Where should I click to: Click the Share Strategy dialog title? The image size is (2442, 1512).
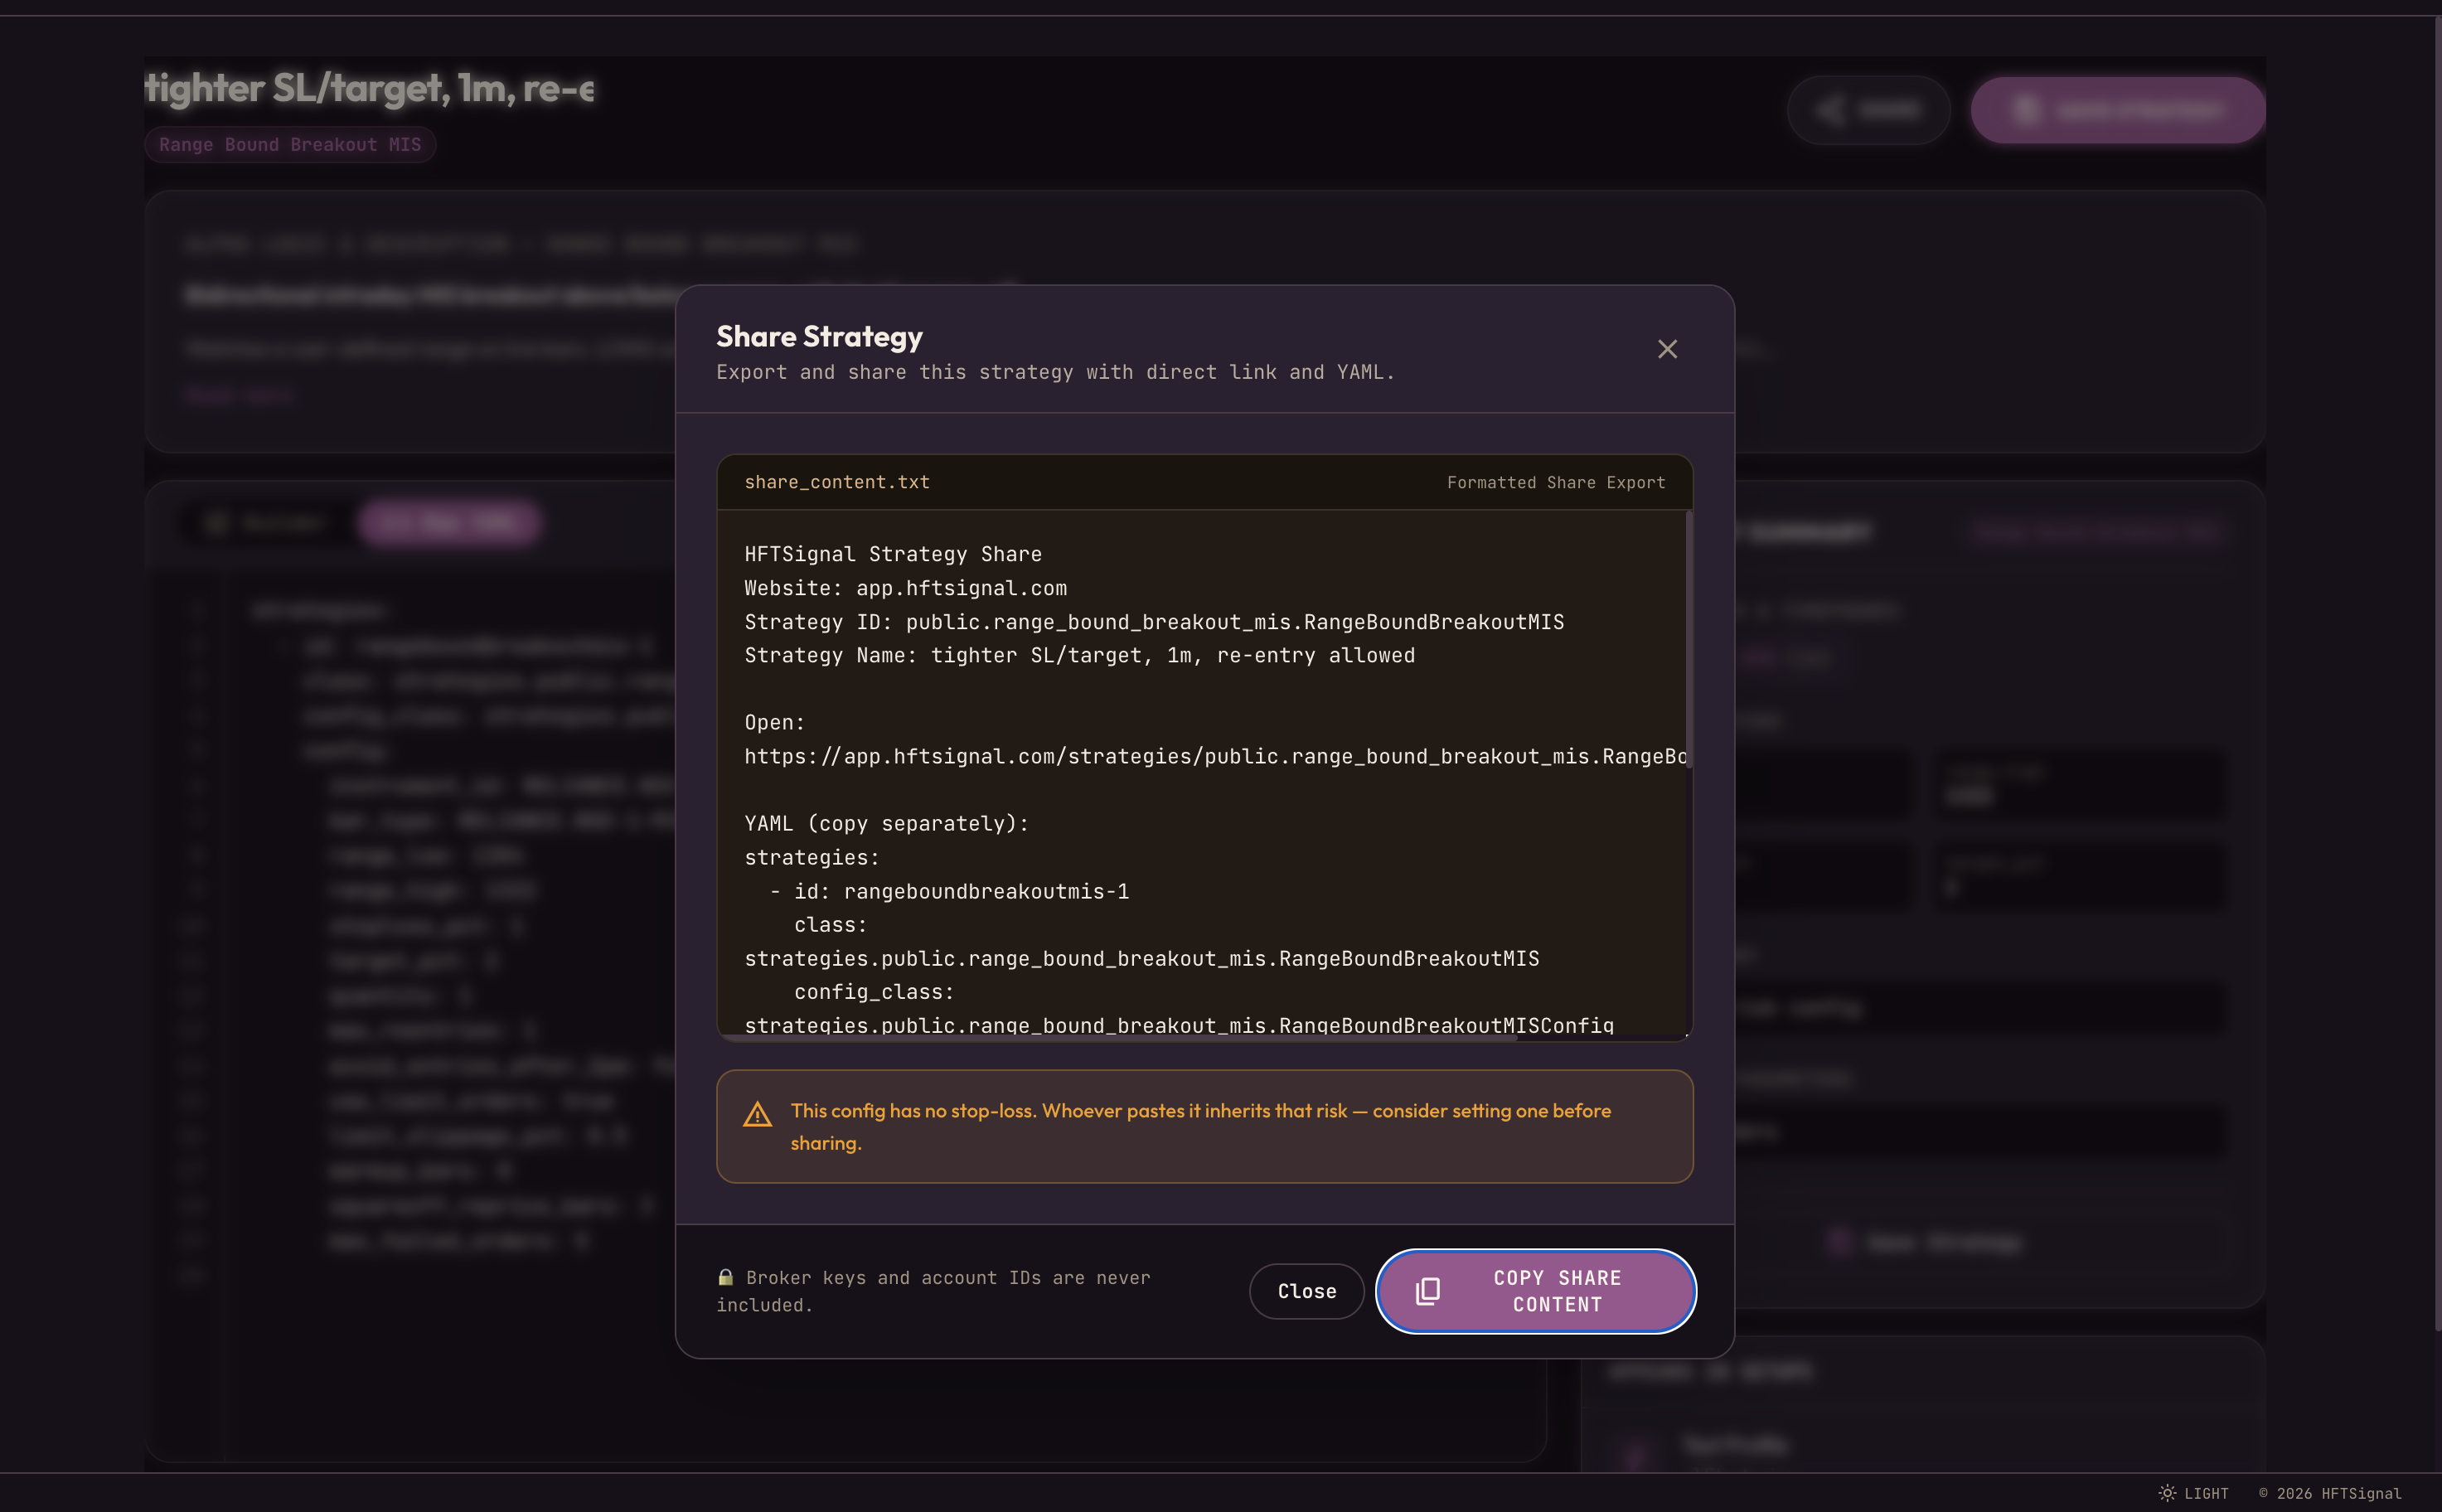pyautogui.click(x=819, y=337)
